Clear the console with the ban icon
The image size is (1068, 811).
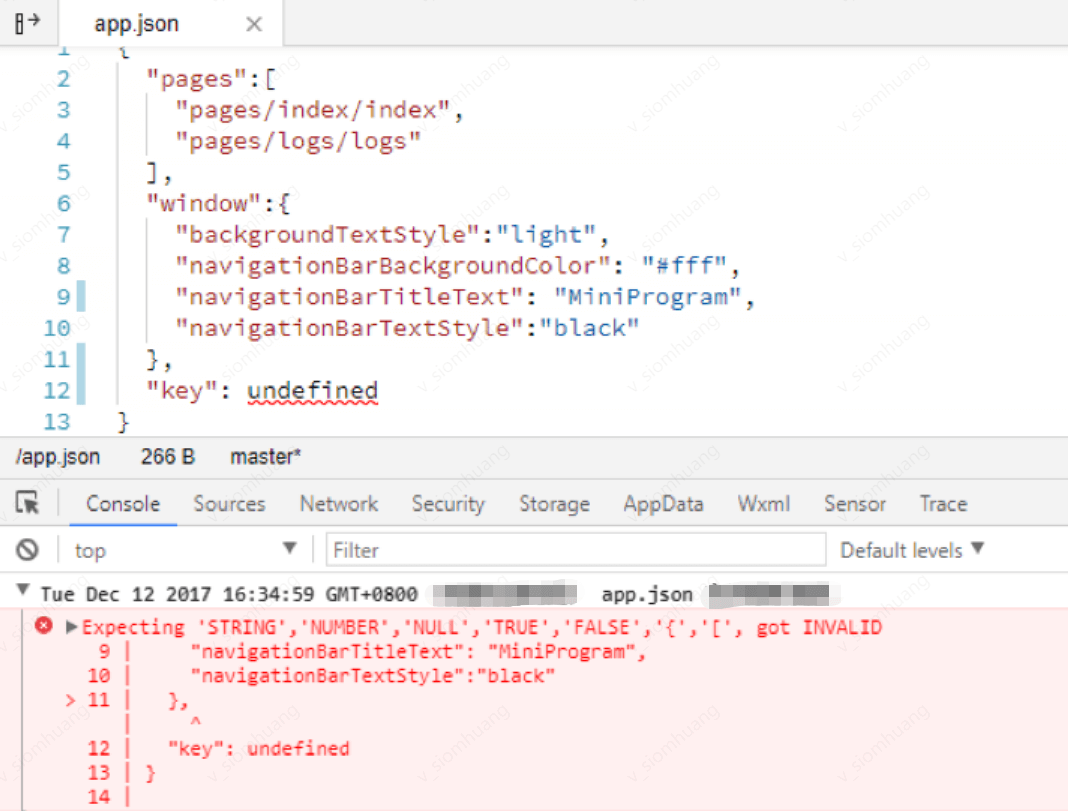click(x=27, y=550)
